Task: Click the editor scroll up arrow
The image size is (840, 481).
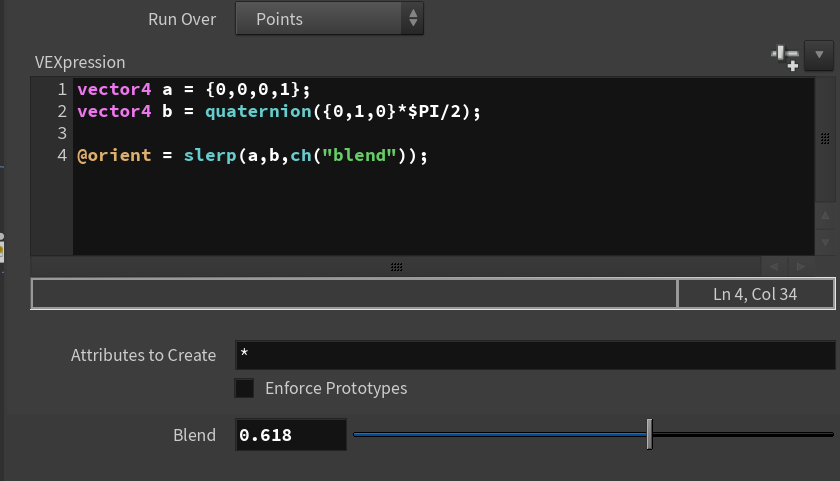Action: pos(825,215)
